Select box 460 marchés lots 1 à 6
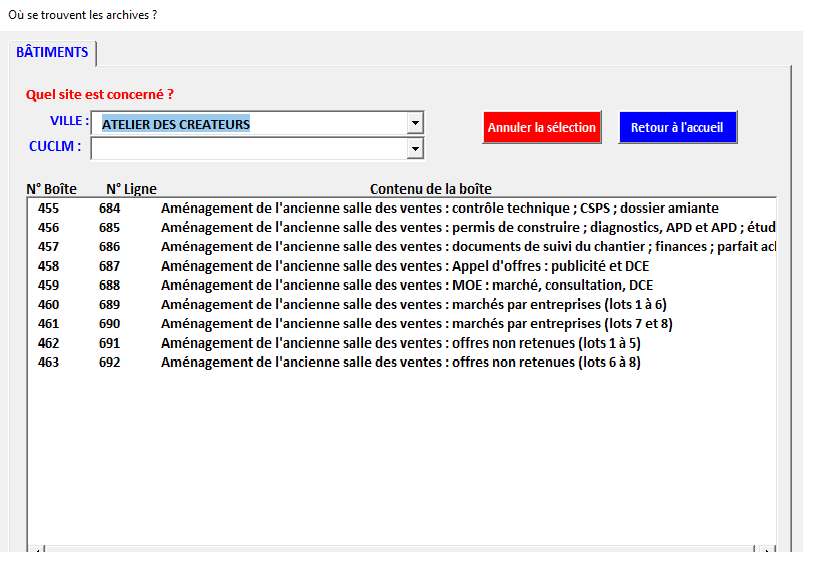 pos(400,304)
